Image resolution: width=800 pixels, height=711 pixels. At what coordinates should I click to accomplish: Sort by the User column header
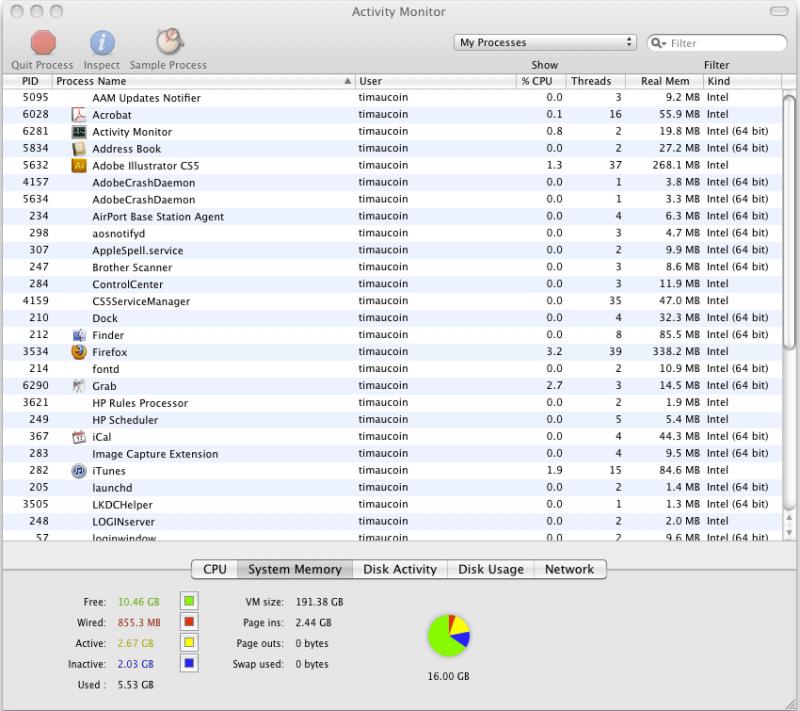click(x=436, y=81)
